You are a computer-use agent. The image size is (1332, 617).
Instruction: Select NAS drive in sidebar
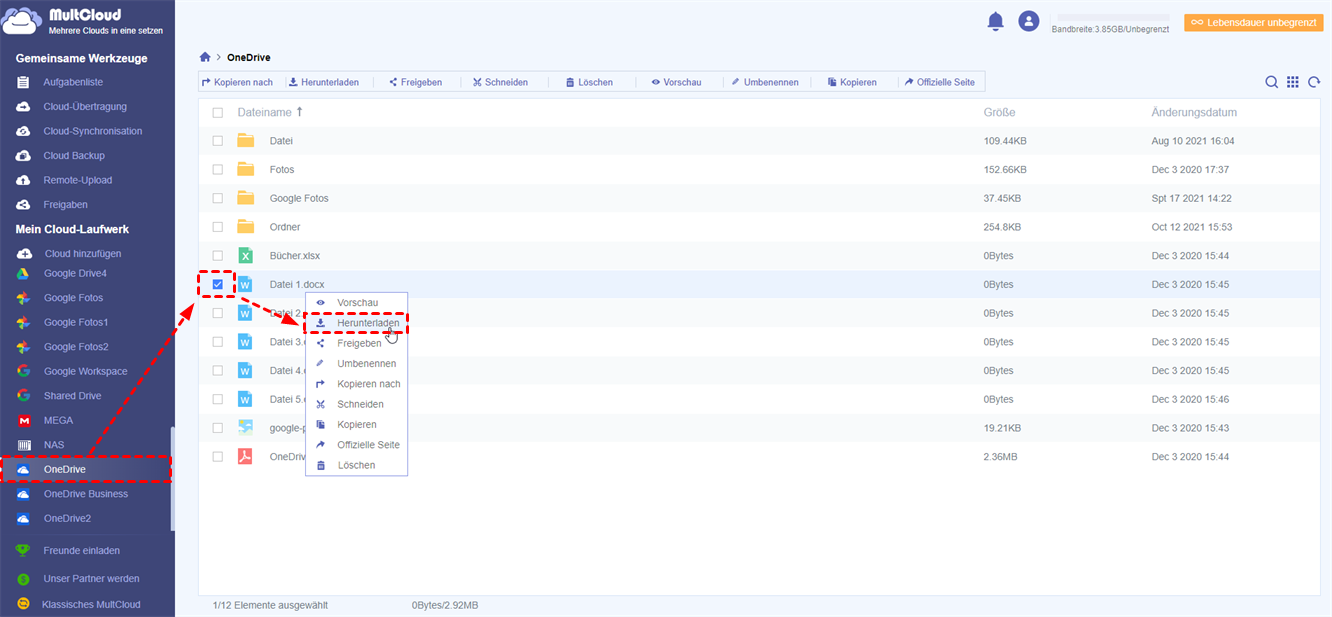pyautogui.click(x=54, y=445)
